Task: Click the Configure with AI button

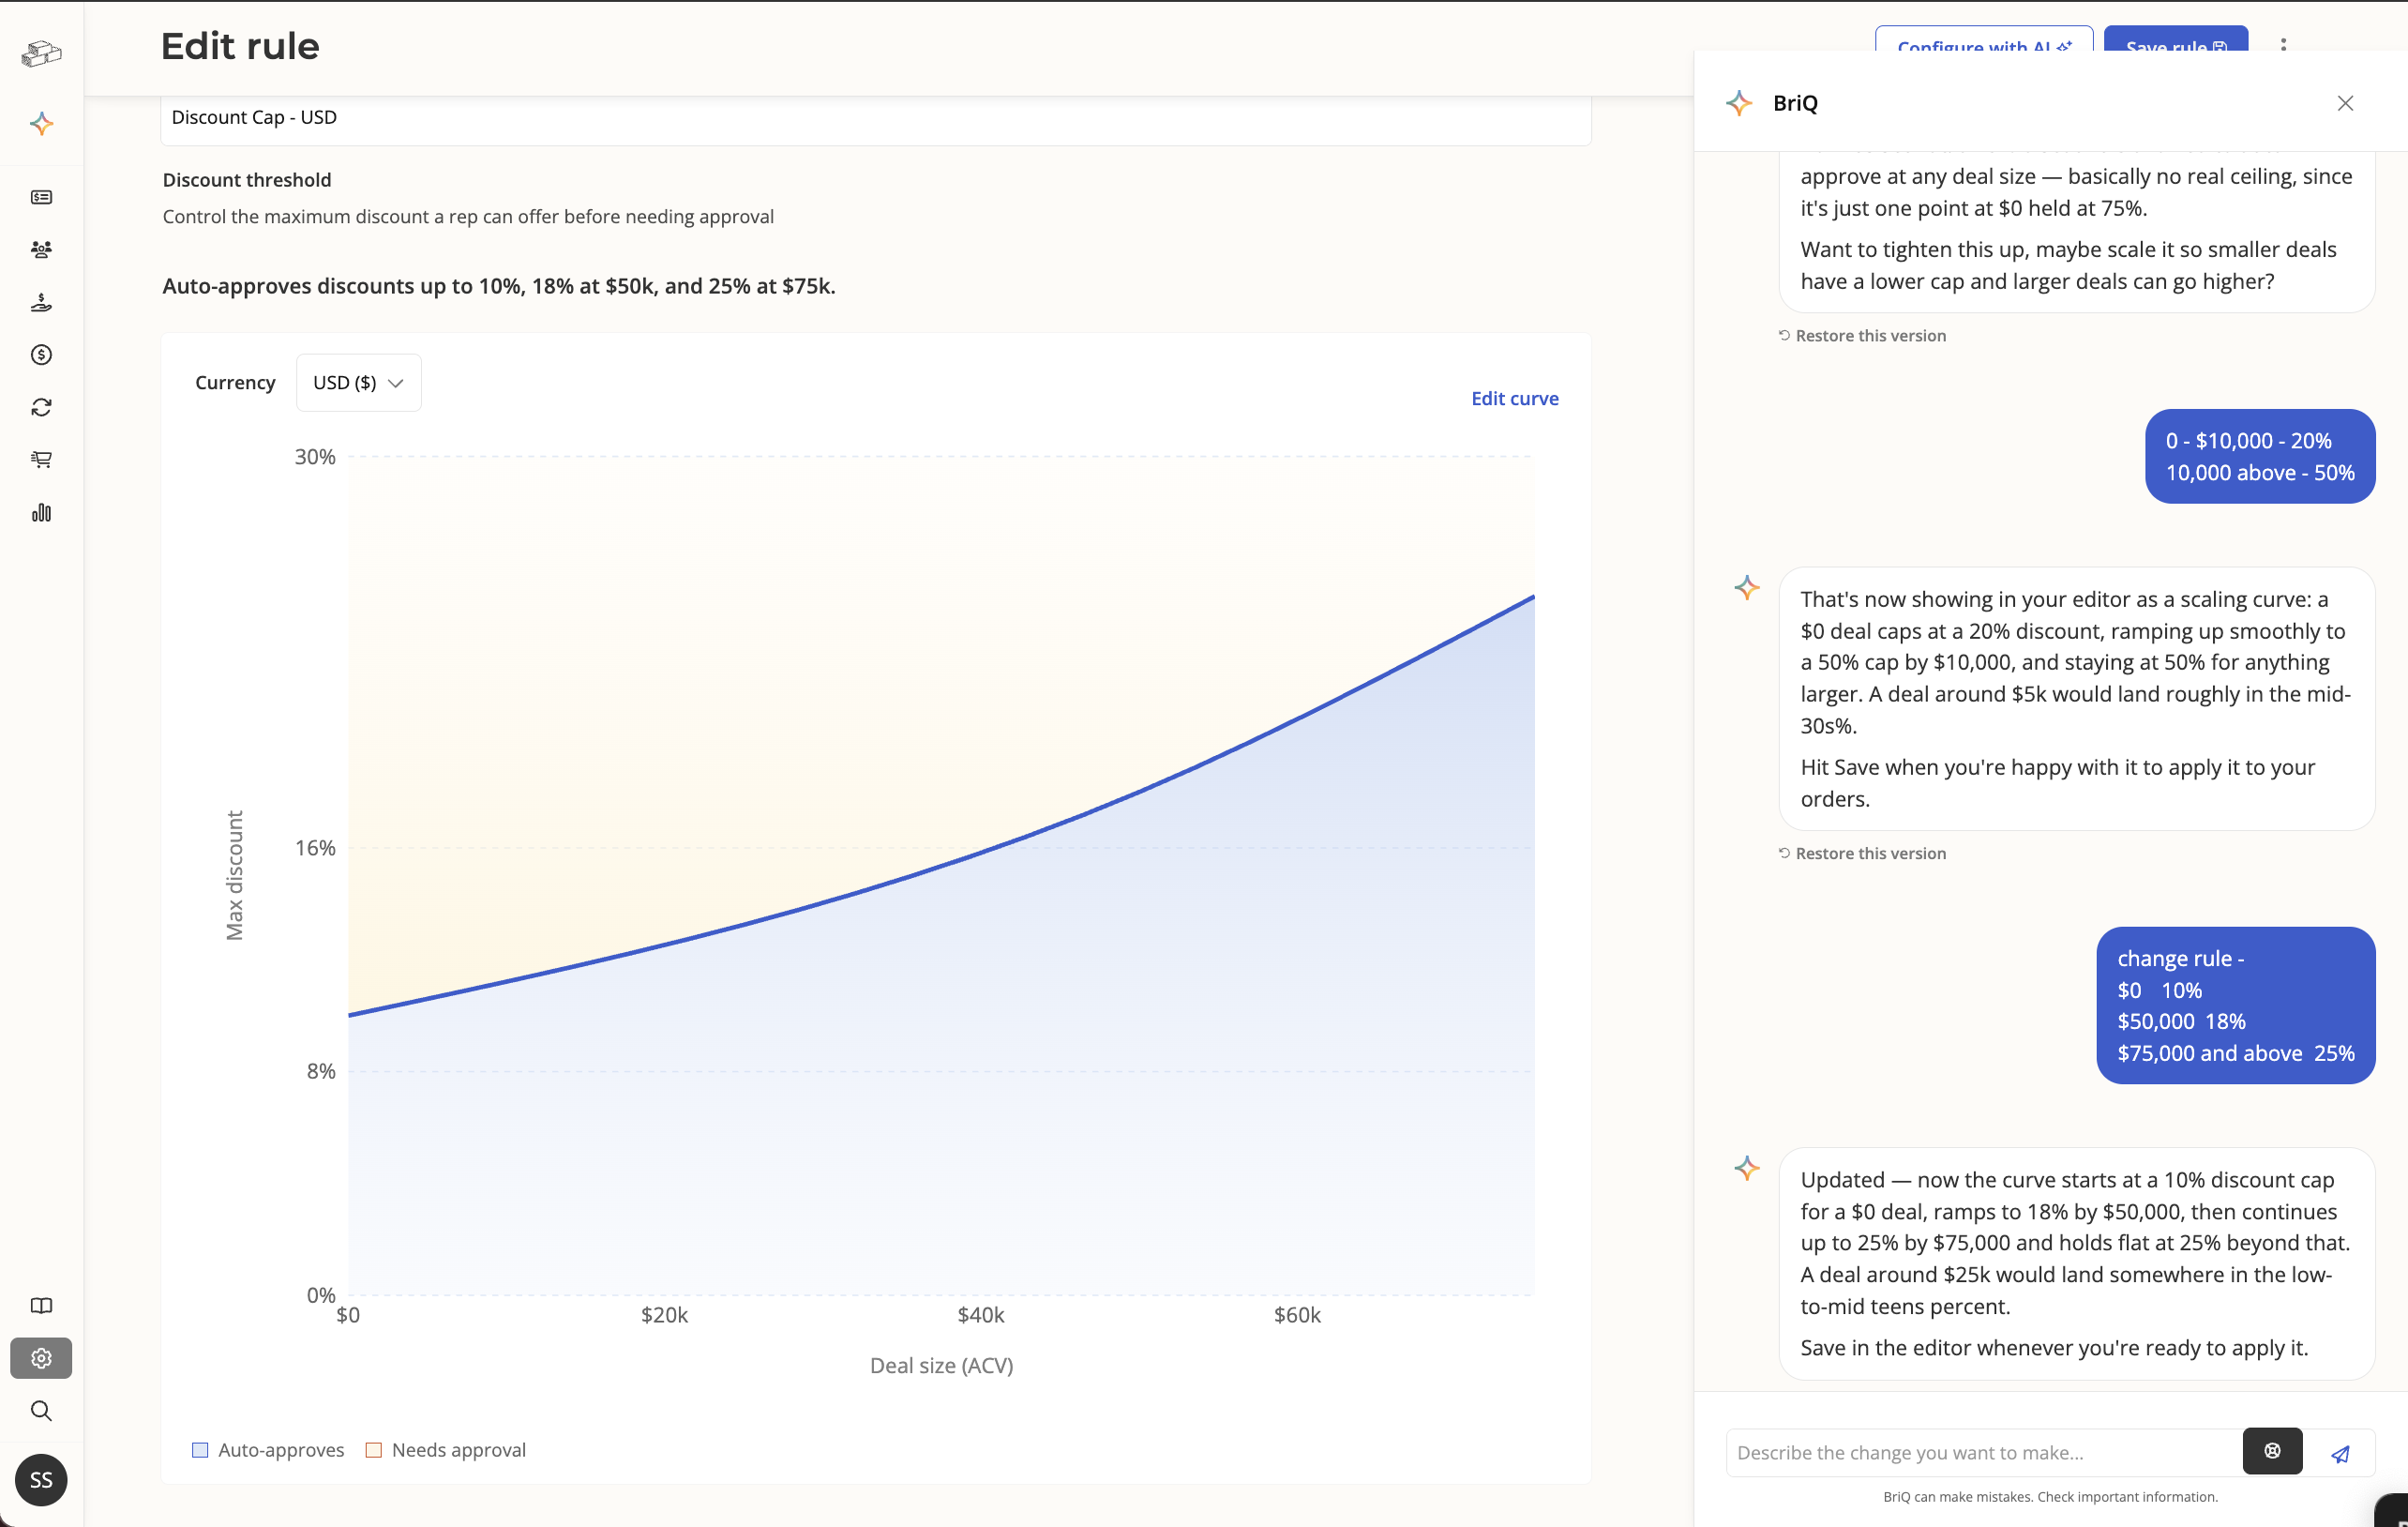Action: pyautogui.click(x=1984, y=40)
